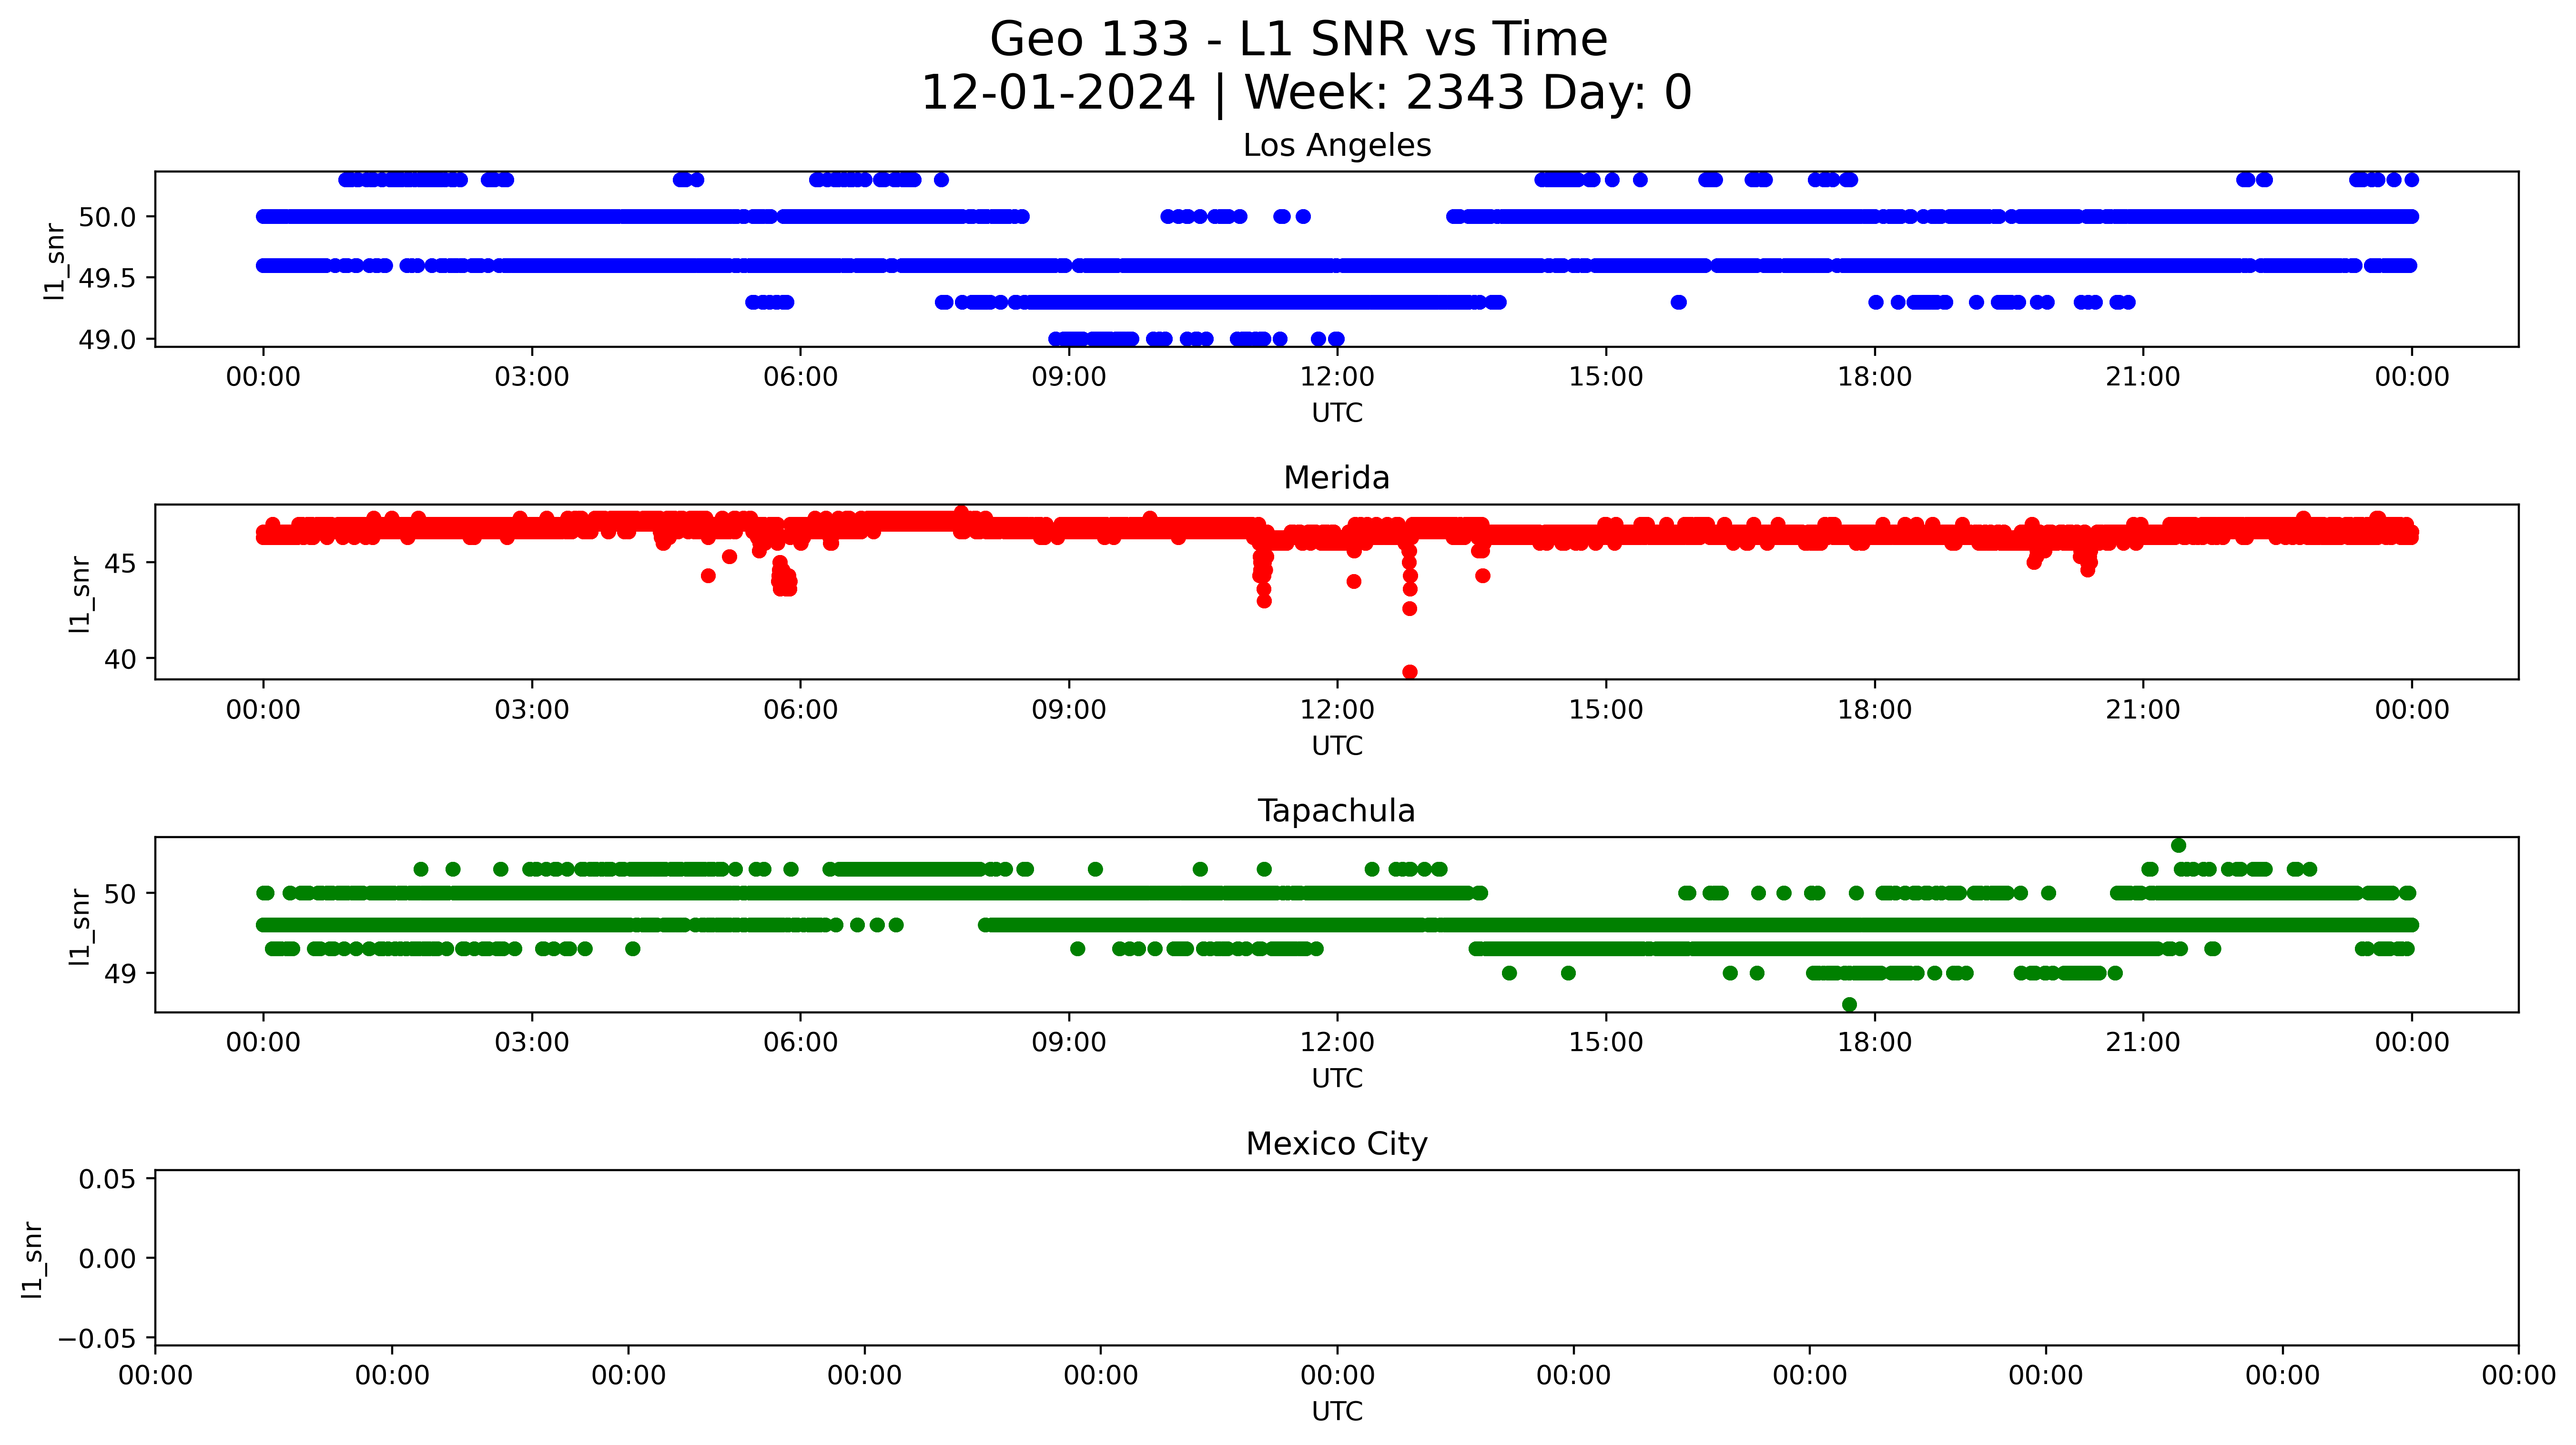Click the 'Tapachula' subplot title
The image size is (2576, 1445).
click(x=1336, y=811)
